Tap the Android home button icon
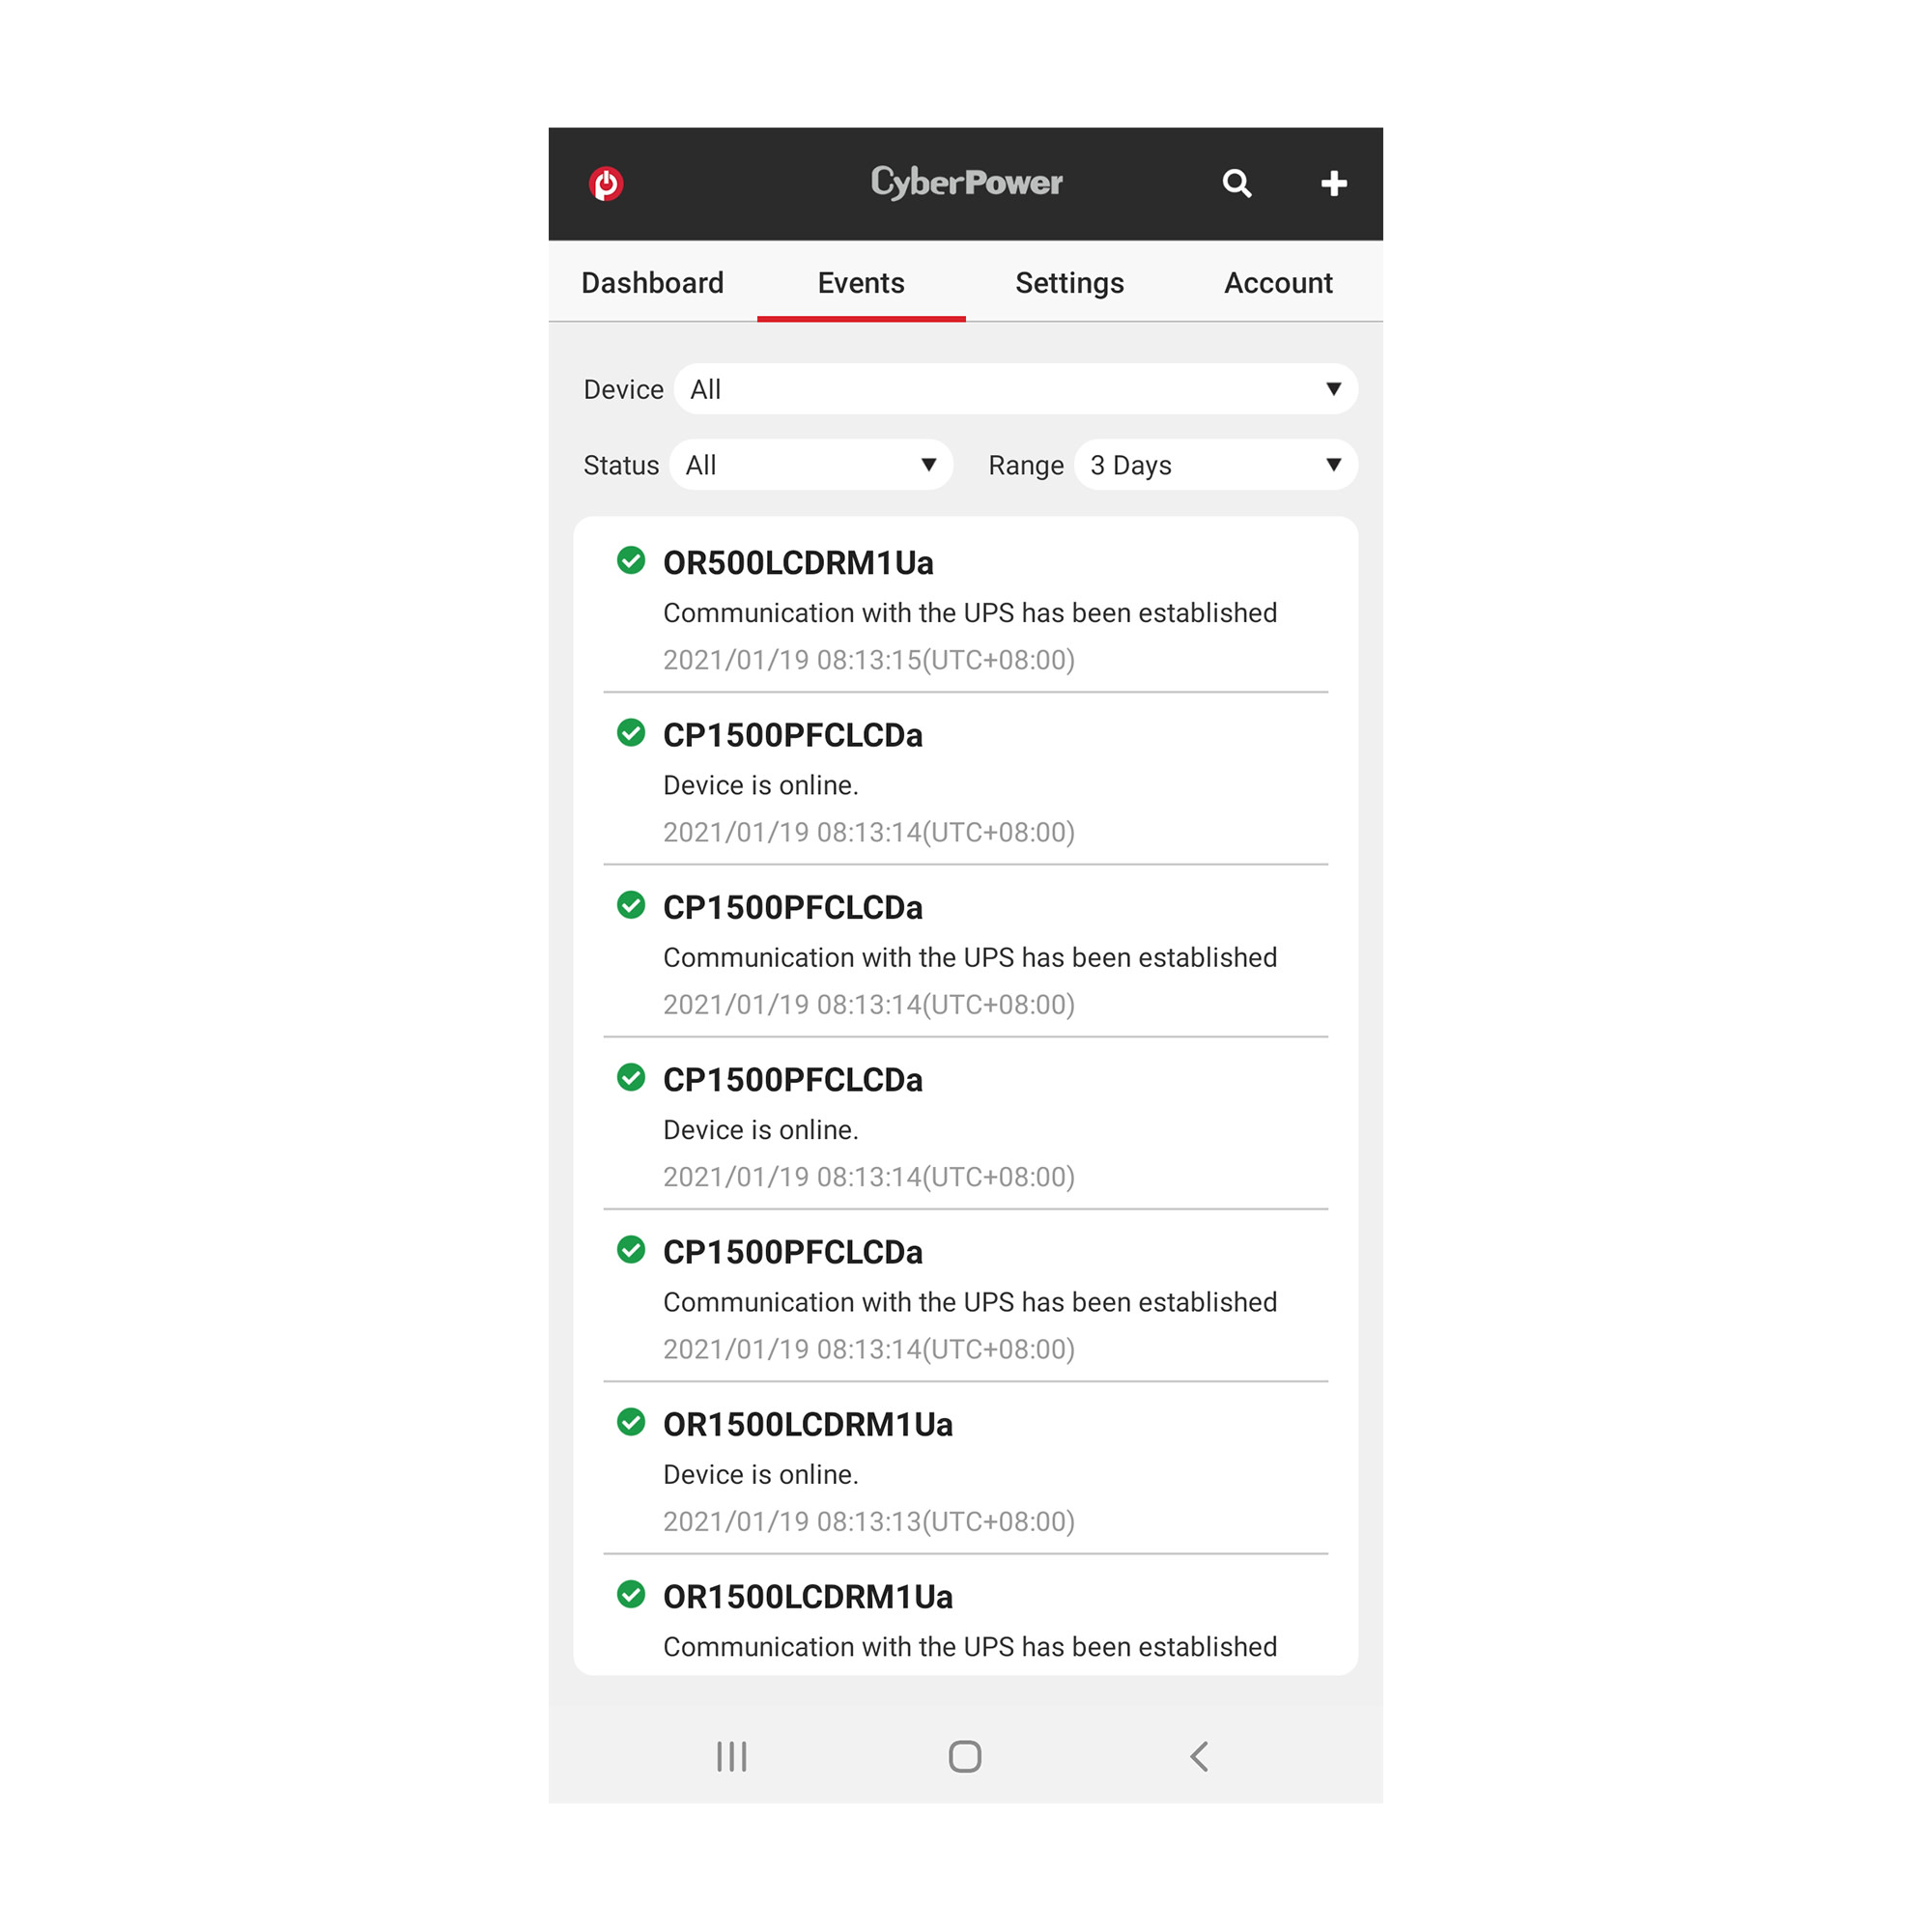The height and width of the screenshot is (1932, 1932). point(965,1756)
